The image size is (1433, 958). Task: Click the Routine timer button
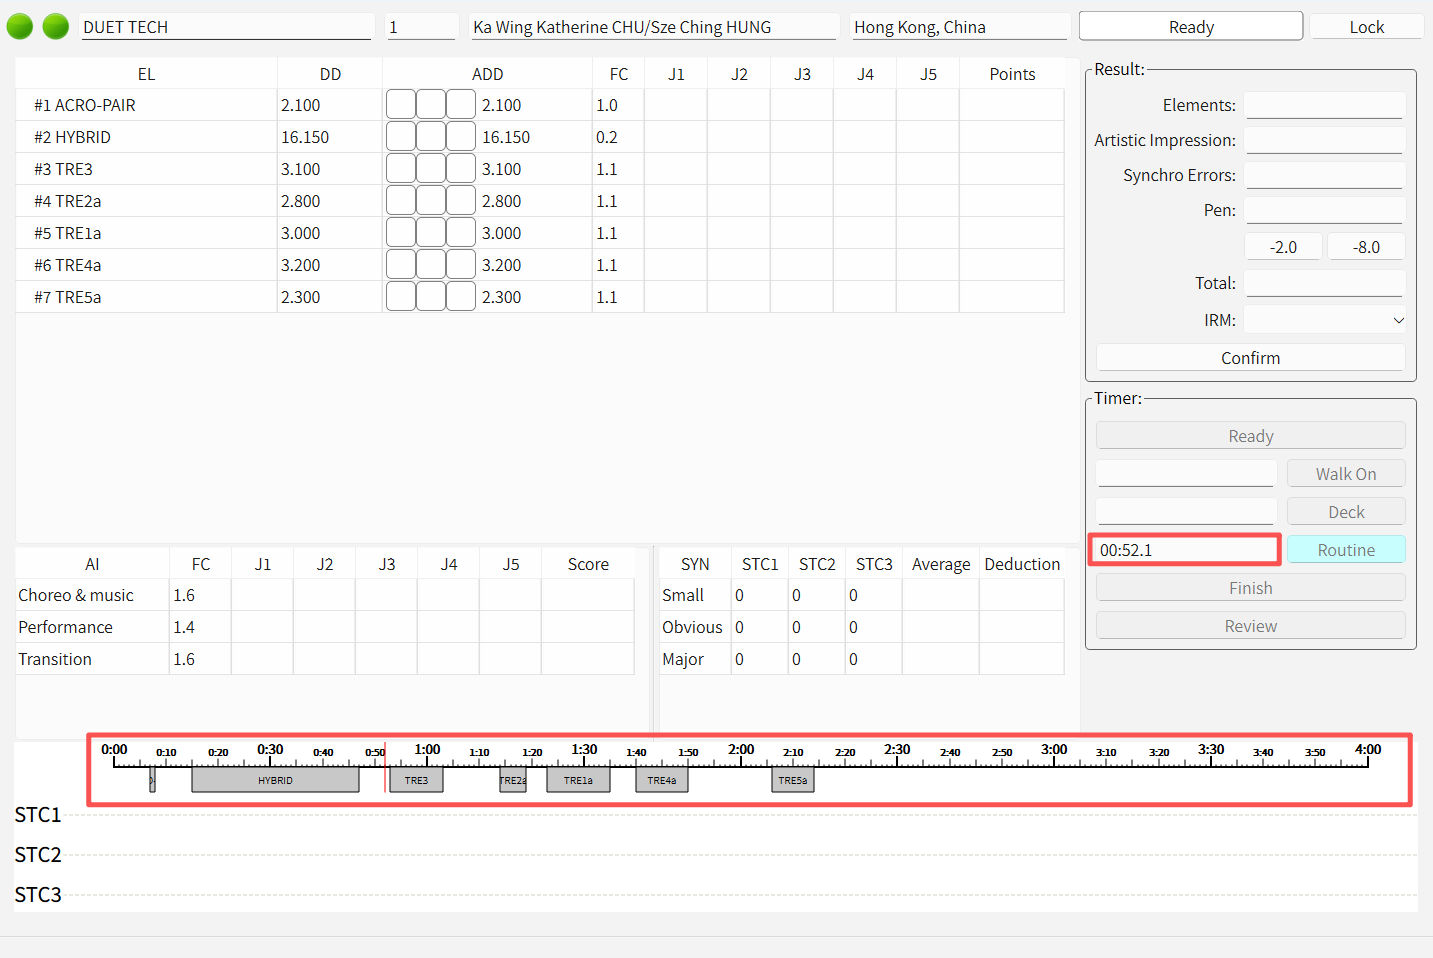(1346, 550)
